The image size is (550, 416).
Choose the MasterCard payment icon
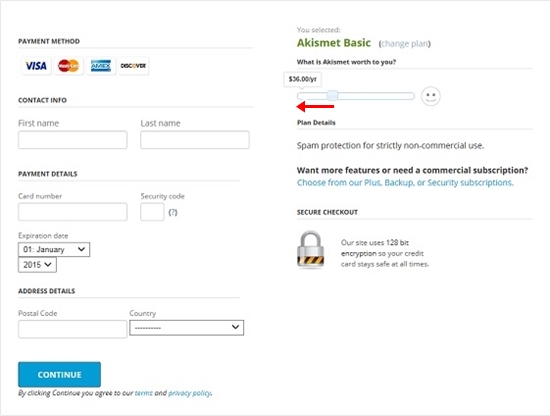(x=68, y=66)
